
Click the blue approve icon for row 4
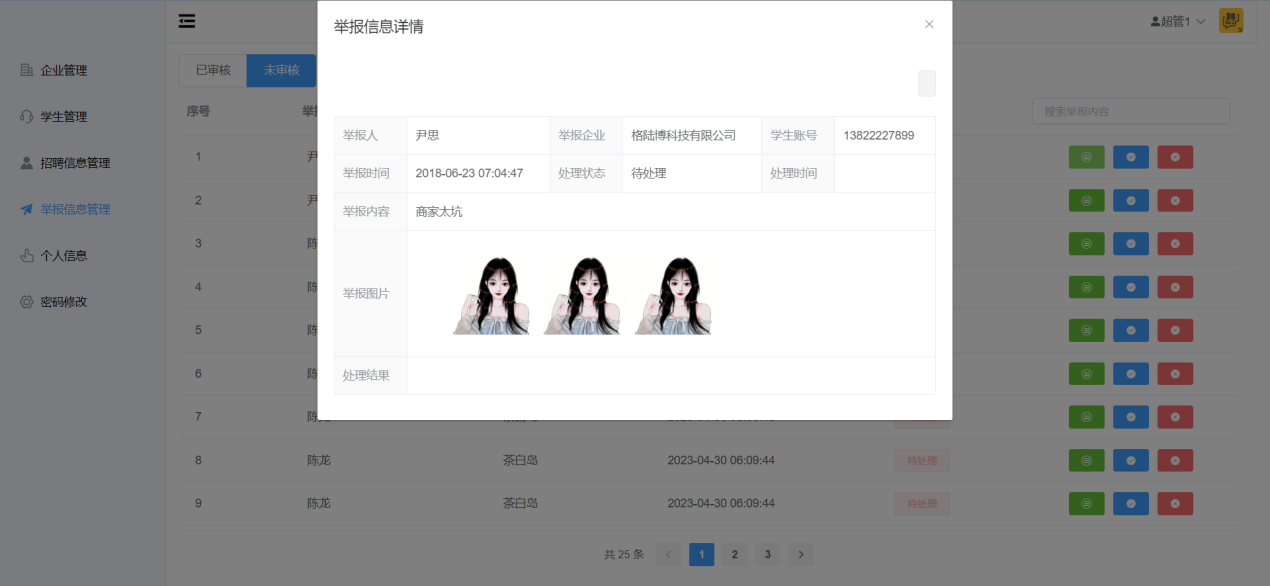1131,287
